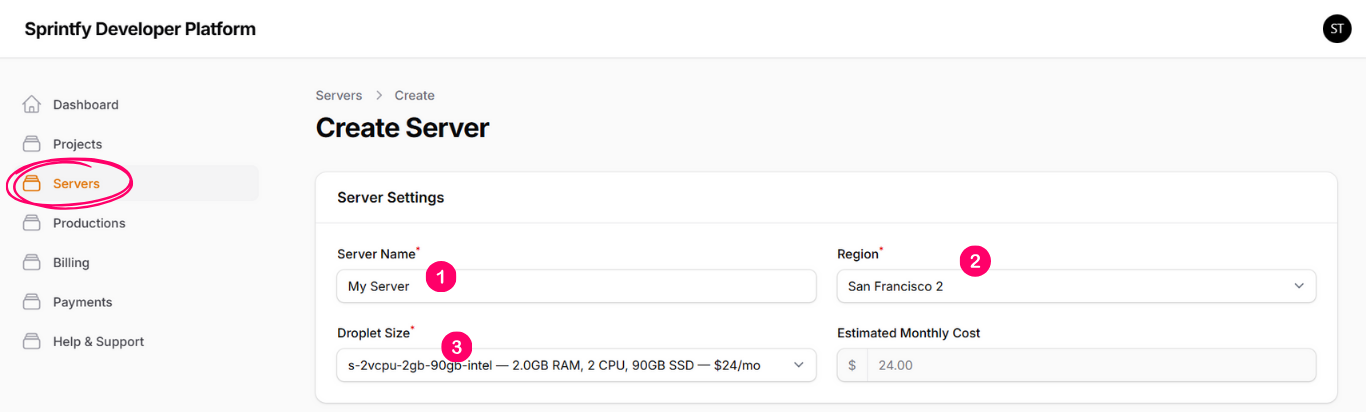Click the Sprintfy Developer Platform title
Screen dimensions: 1366x412
(140, 29)
